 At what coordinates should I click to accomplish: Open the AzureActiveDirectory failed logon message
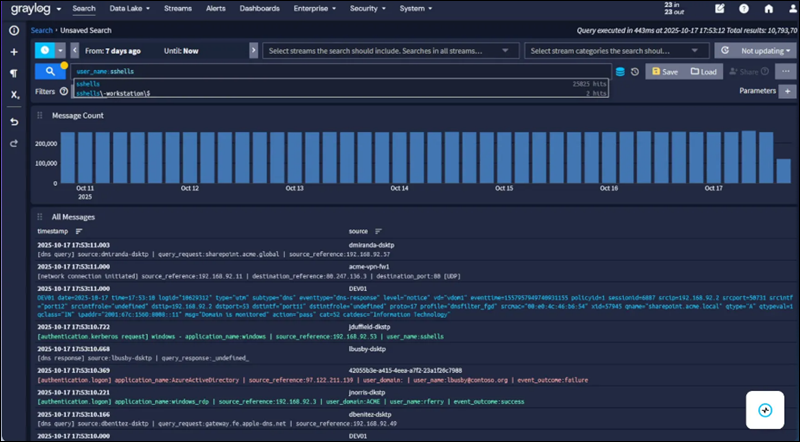pos(413,376)
